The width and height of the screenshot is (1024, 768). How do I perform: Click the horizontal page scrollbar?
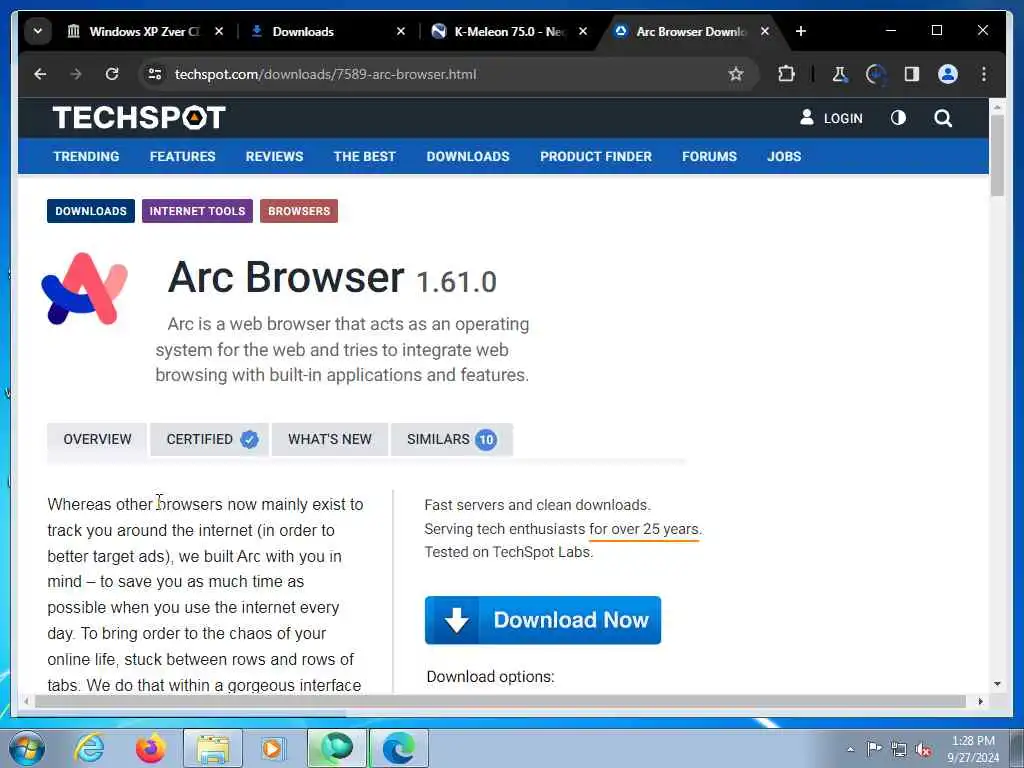click(500, 701)
